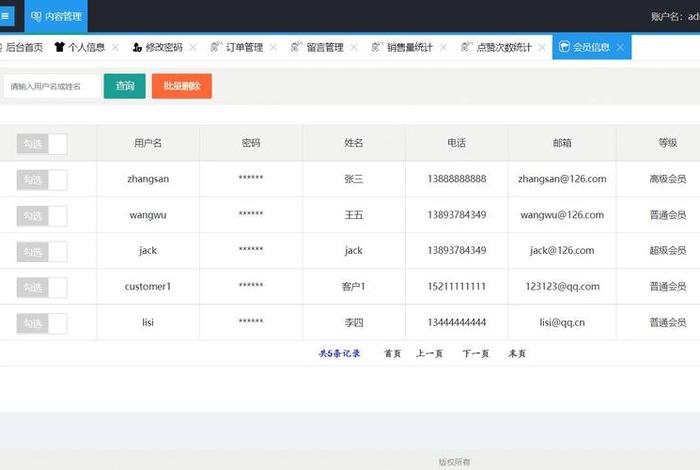Click the 首页 pagination link
Screen dimensions: 700x470
coord(392,354)
